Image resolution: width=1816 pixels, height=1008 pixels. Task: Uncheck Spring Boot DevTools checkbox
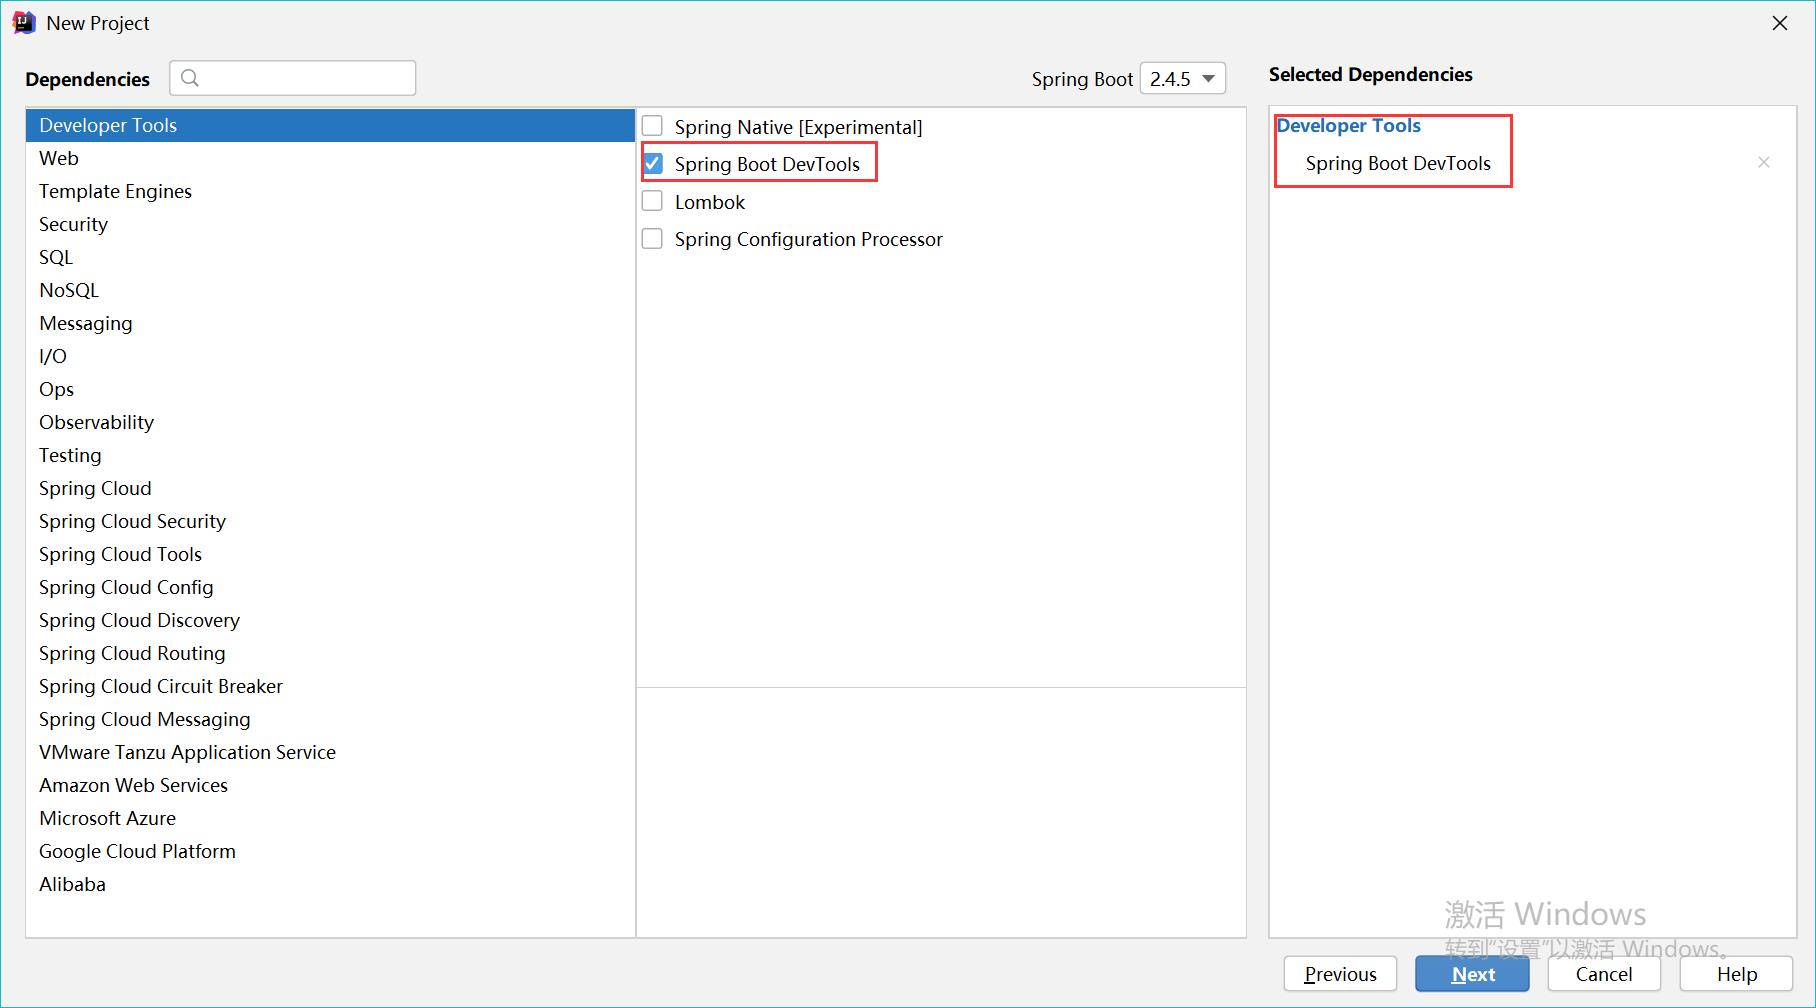coord(652,163)
